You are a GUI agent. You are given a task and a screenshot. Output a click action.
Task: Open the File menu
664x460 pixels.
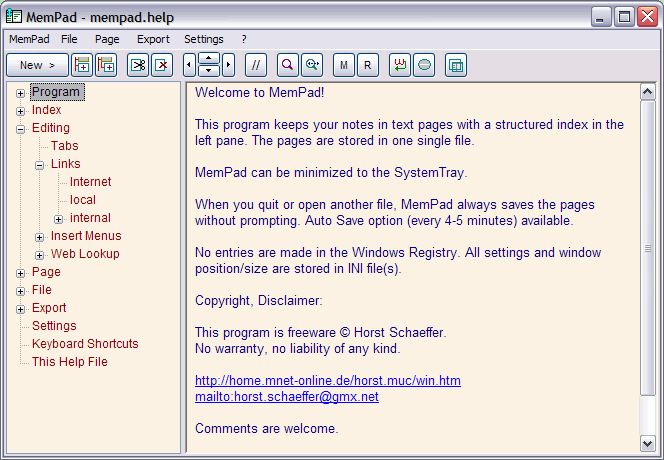coord(69,39)
